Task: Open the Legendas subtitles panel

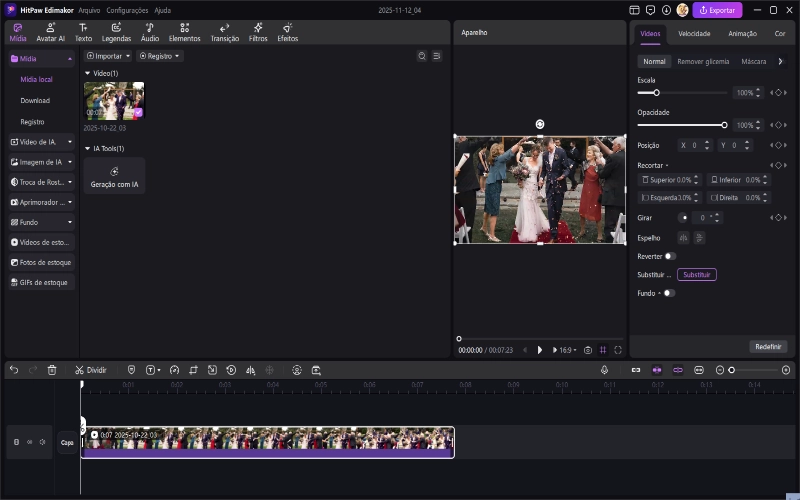Action: (116, 32)
